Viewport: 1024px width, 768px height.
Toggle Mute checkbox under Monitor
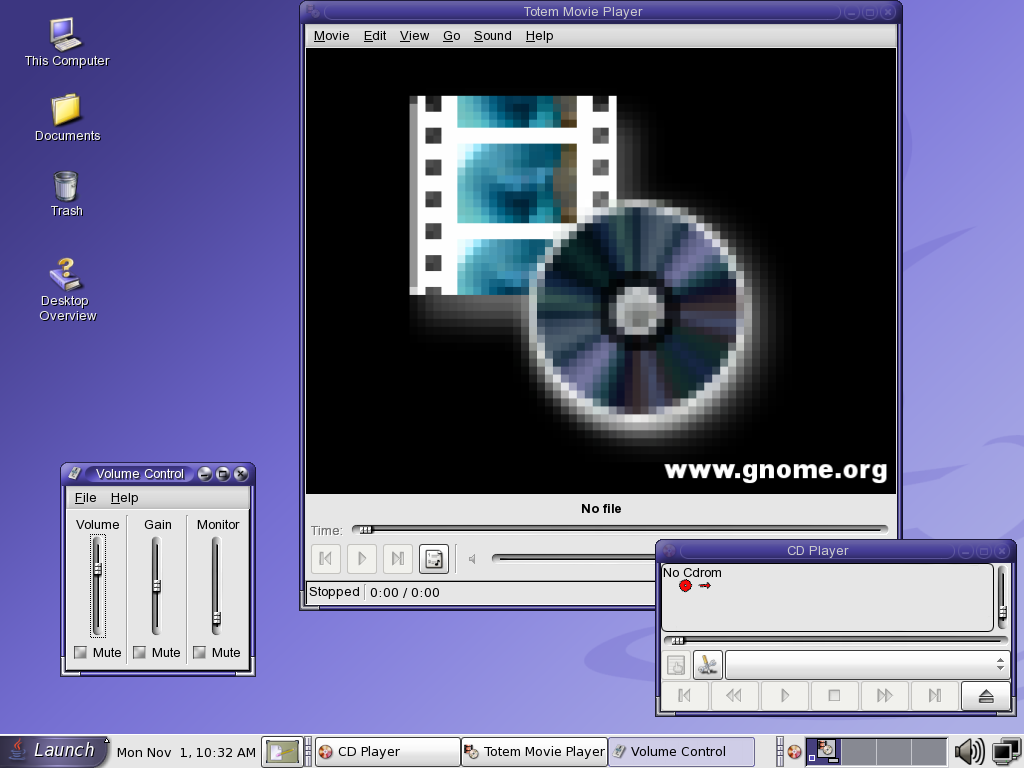(x=199, y=652)
